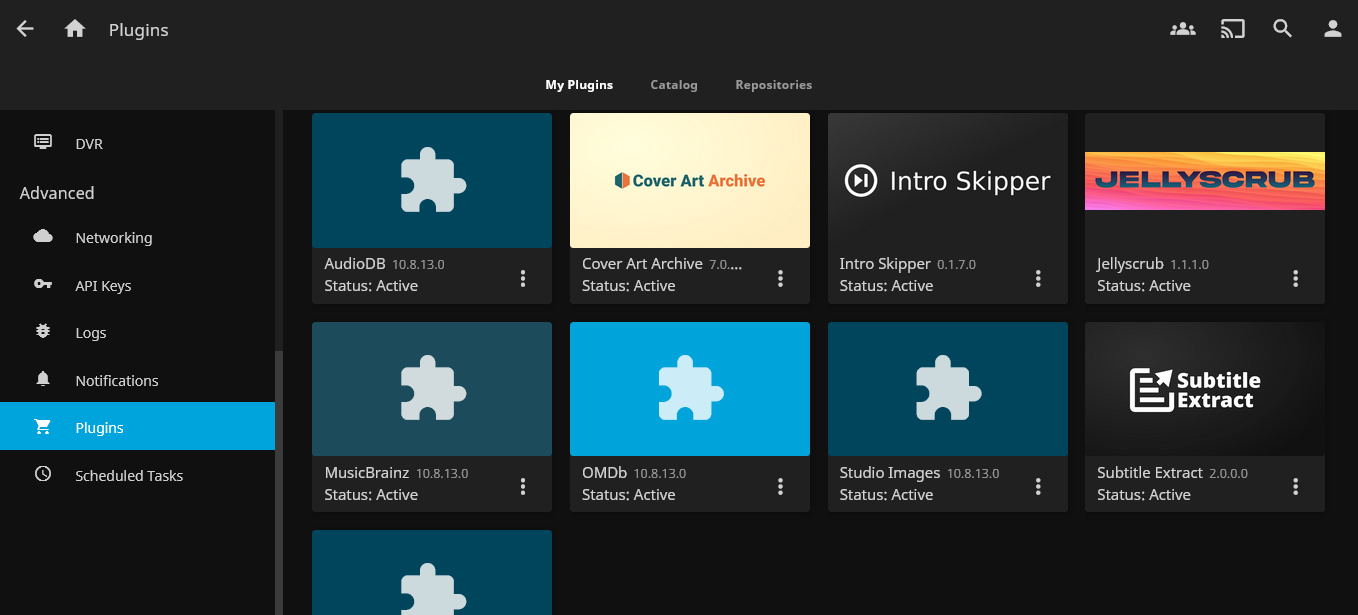1358x615 pixels.
Task: Open Networking in the sidebar
Action: [x=113, y=238]
